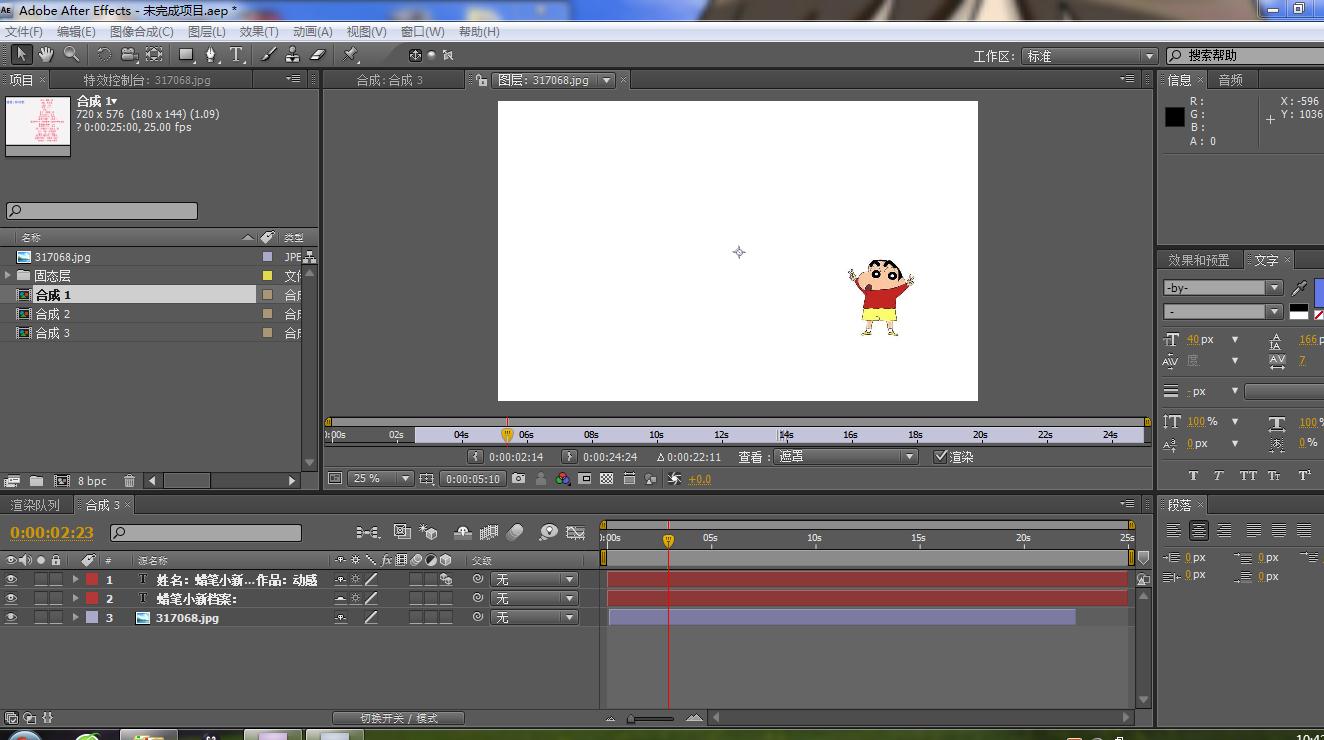Toggle the layer panel lock icon in tab
Screen dimensions: 1324x740
coord(482,80)
